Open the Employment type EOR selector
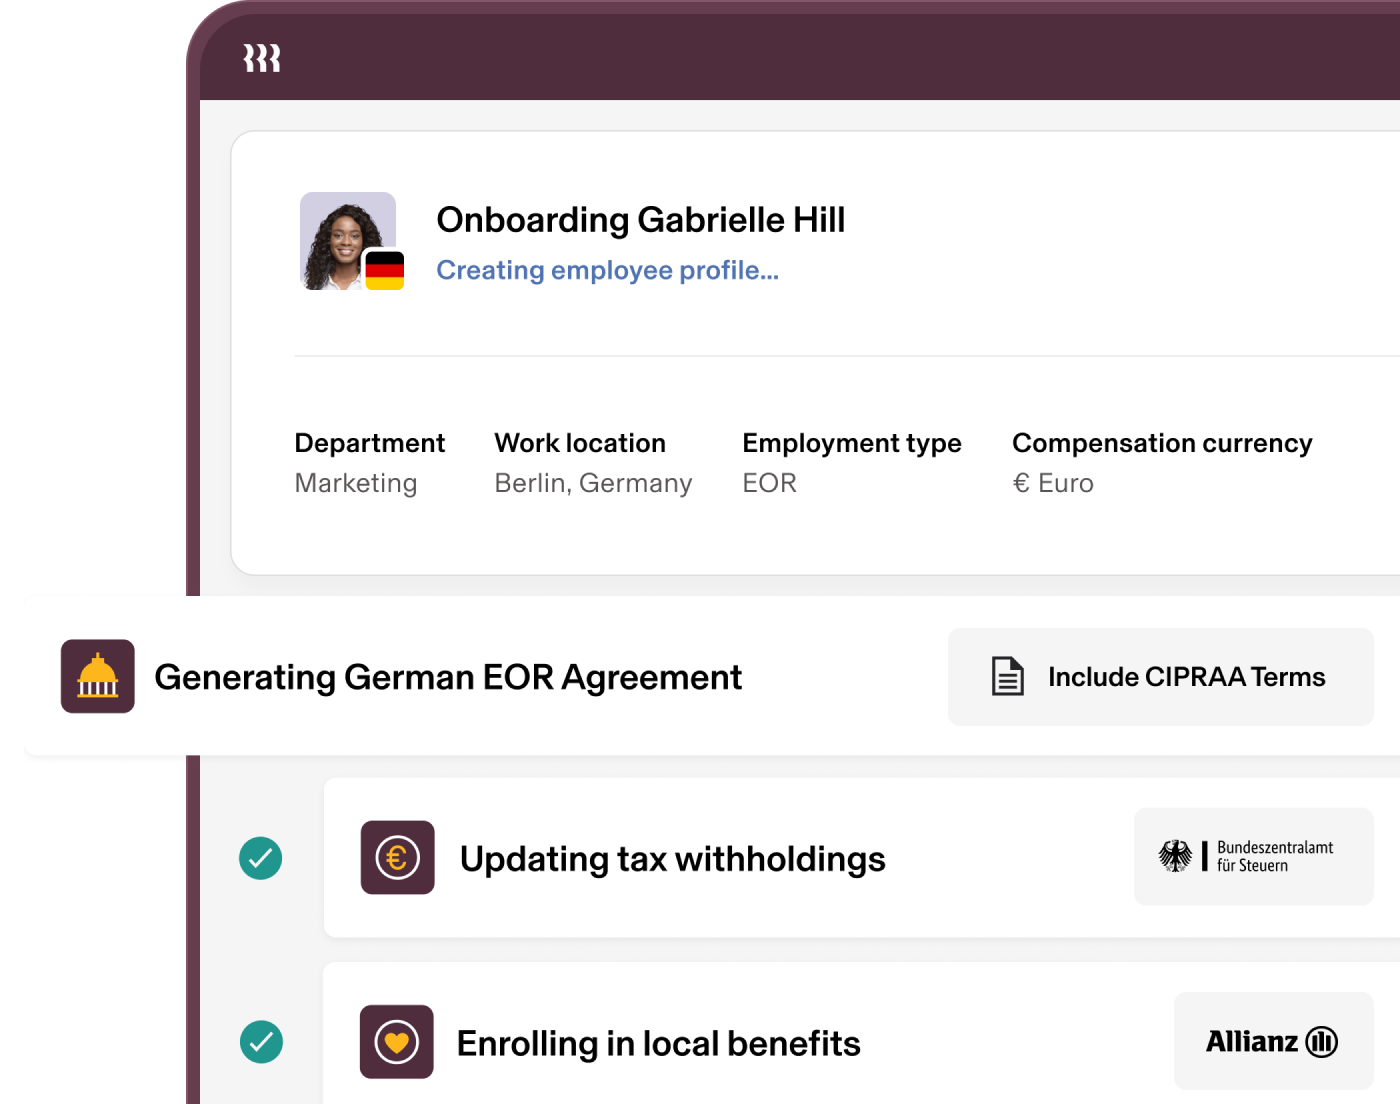Viewport: 1400px width, 1104px height. 852,462
